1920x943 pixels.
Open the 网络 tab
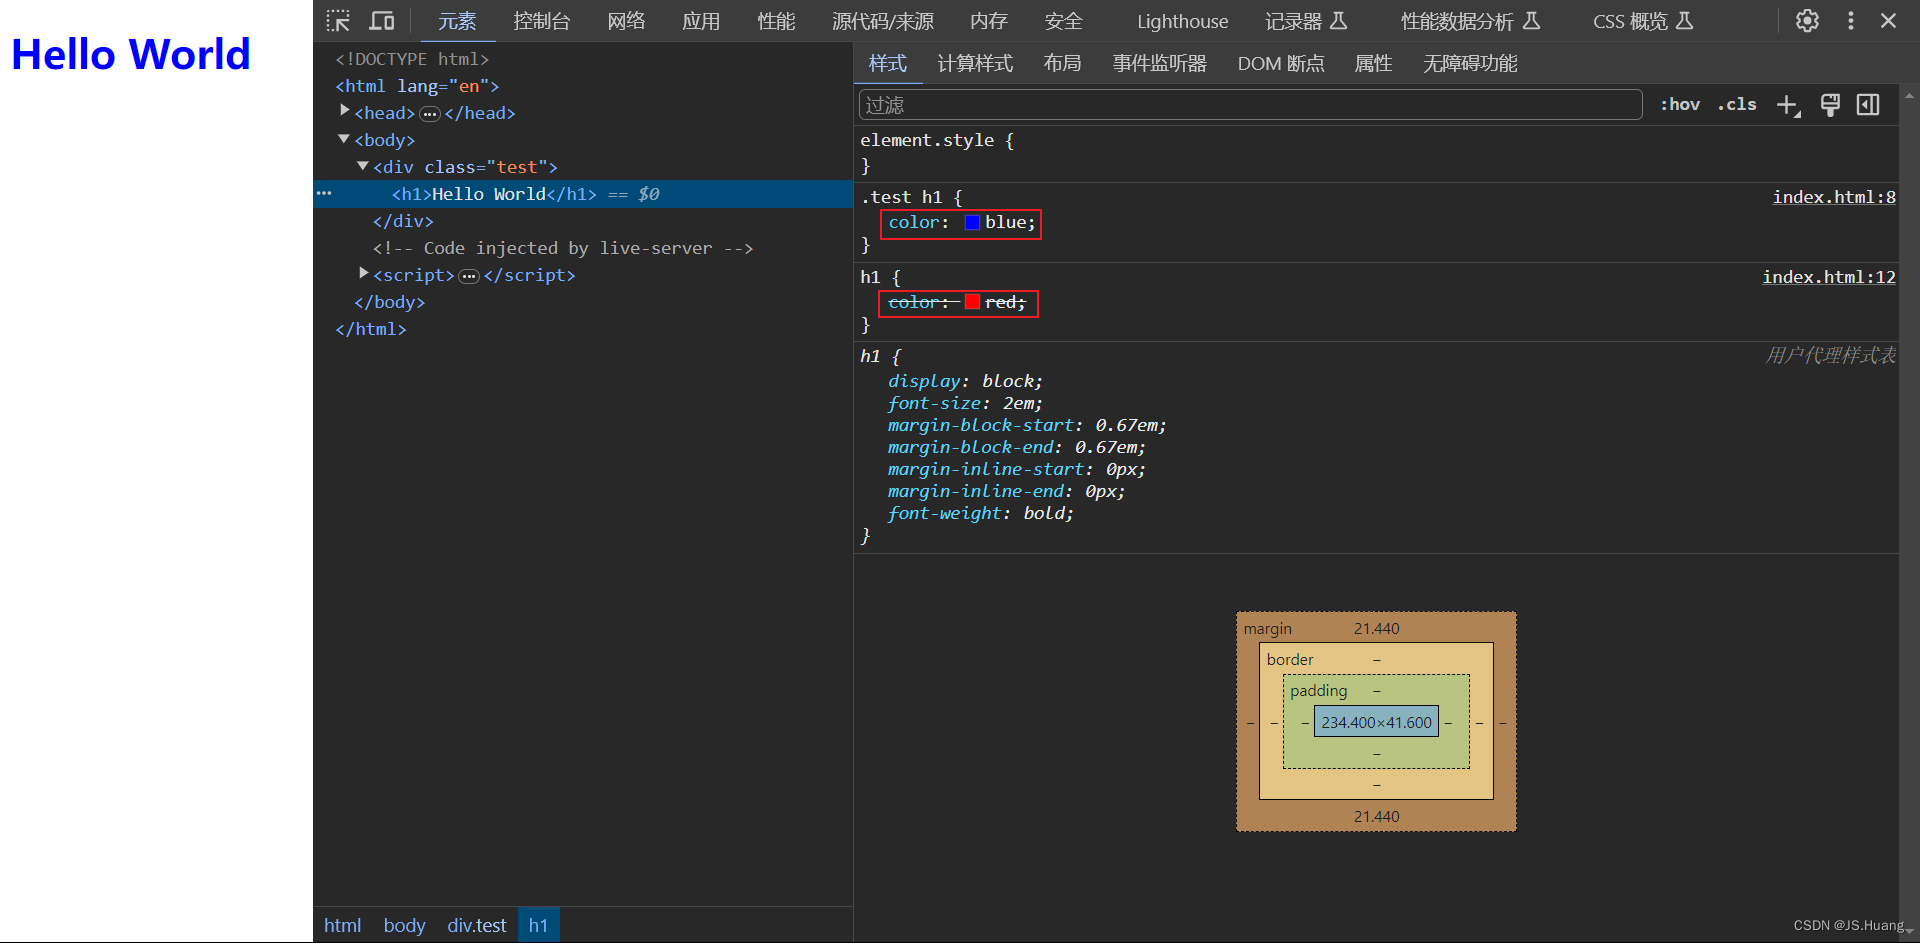(626, 21)
